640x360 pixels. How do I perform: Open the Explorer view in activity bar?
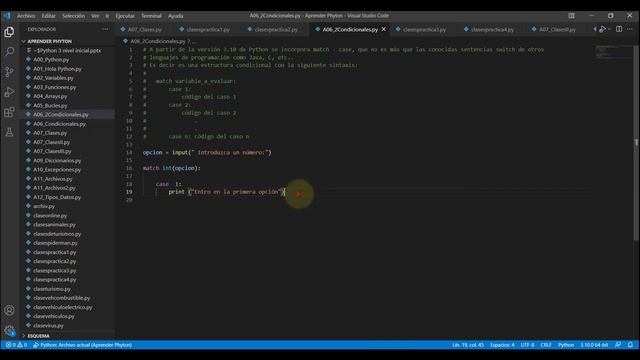[x=9, y=32]
